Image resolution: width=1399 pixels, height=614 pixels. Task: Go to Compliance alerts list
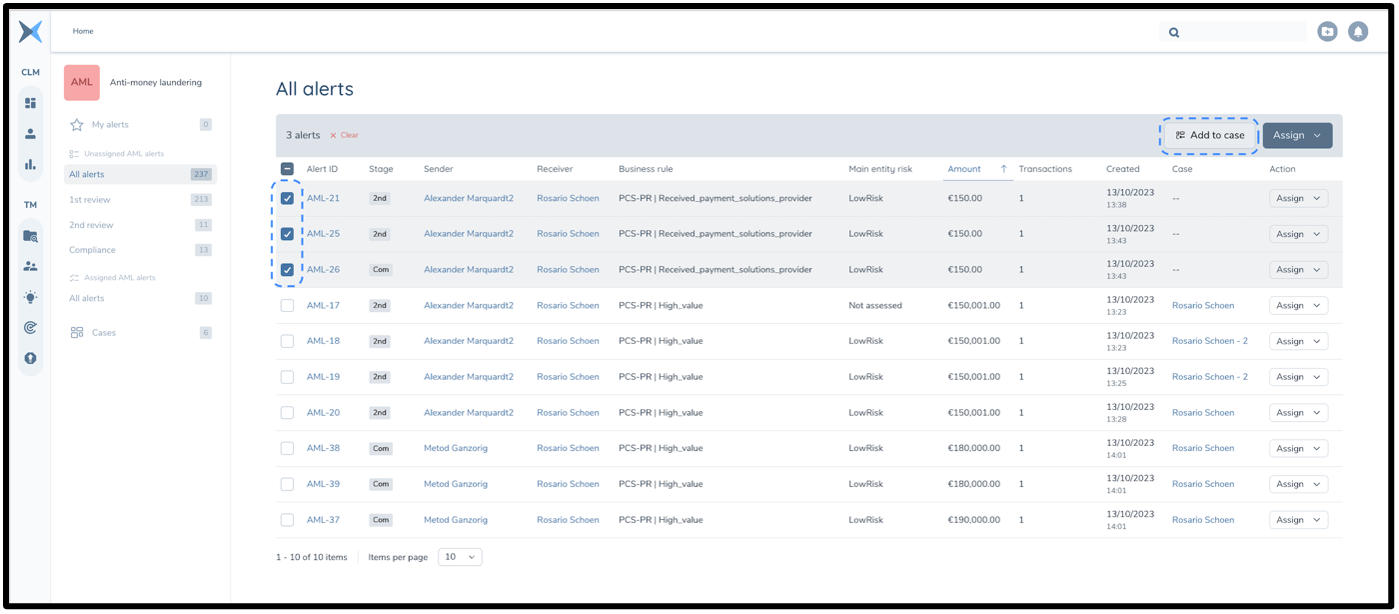[92, 250]
